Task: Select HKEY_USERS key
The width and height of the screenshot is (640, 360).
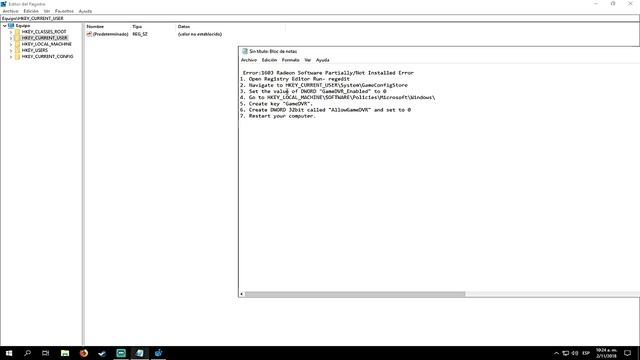Action: [35, 50]
